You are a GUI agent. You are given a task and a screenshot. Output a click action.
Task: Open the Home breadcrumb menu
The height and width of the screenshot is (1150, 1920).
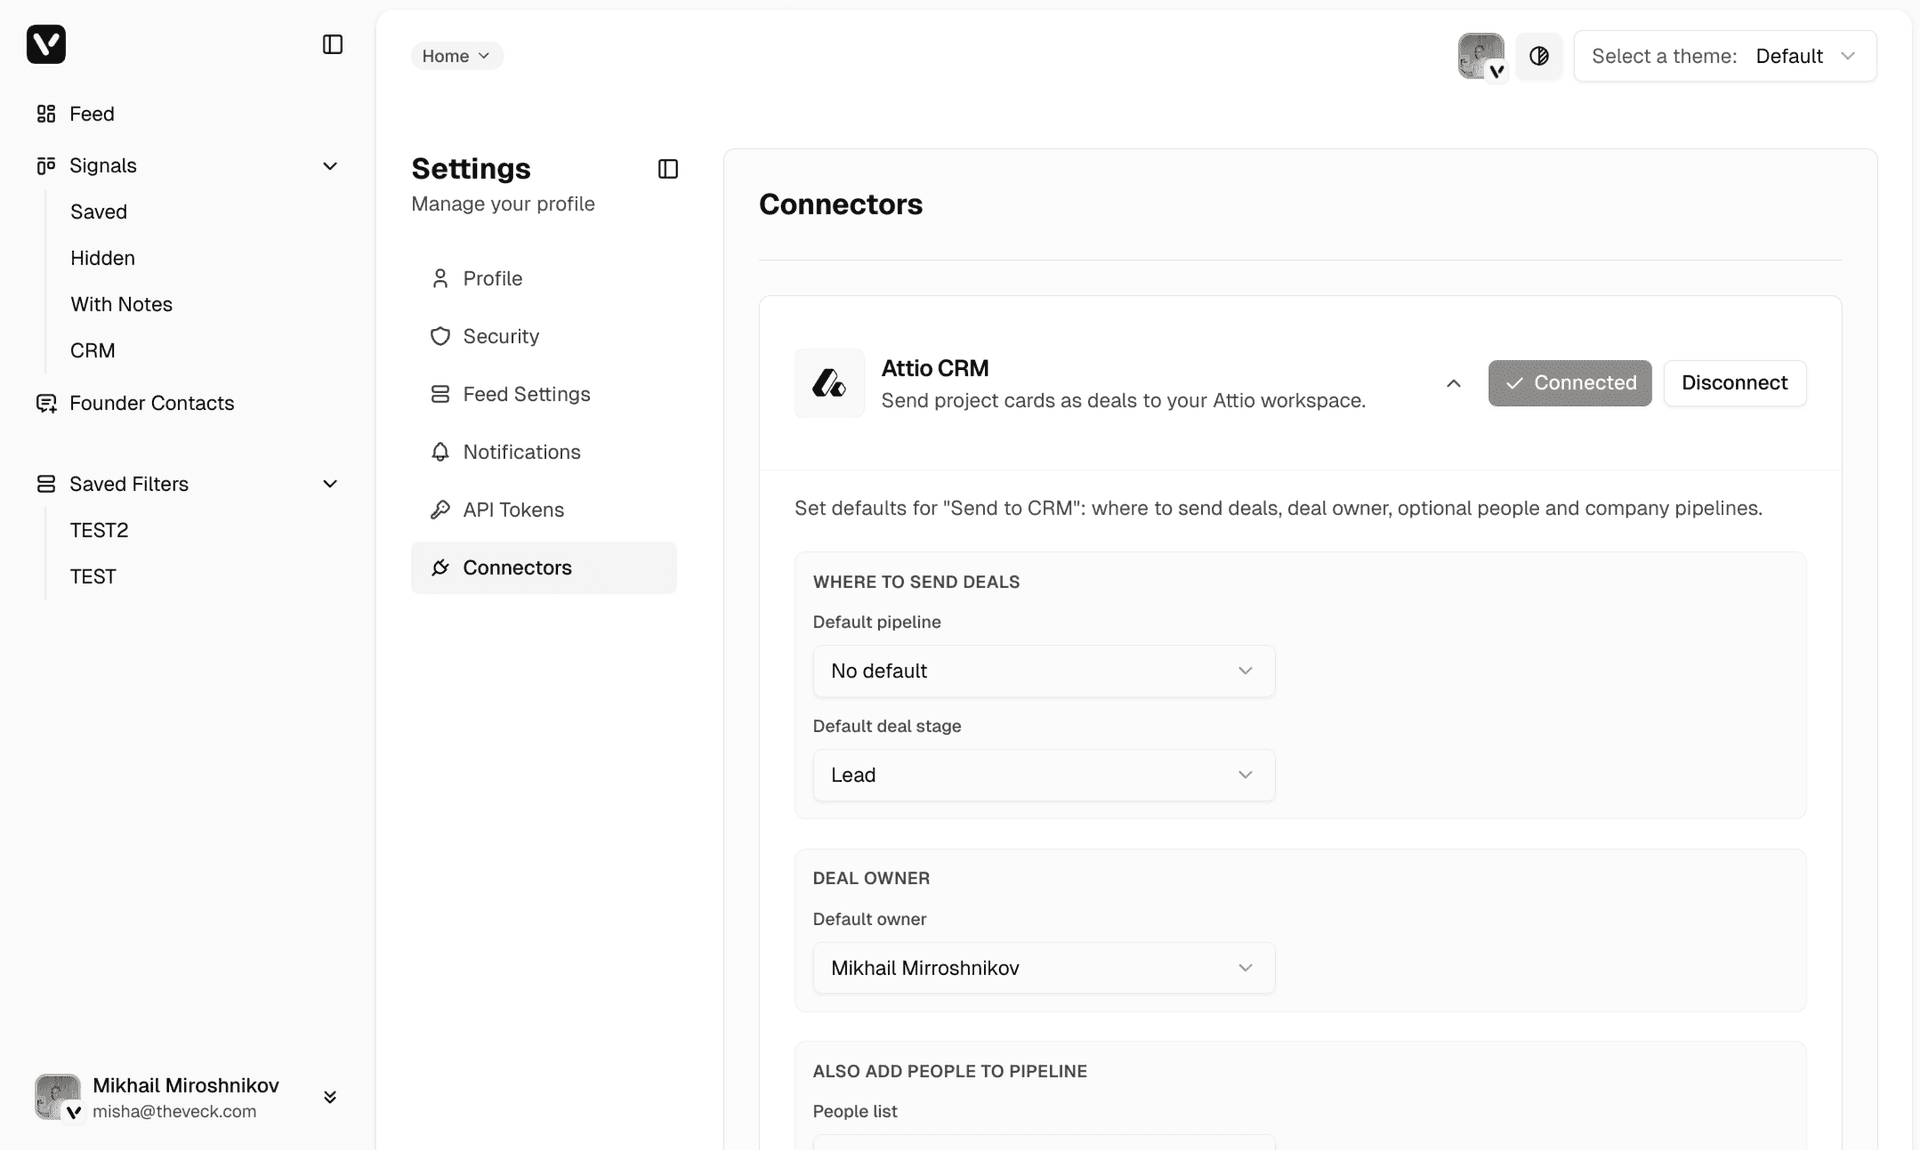(x=456, y=56)
